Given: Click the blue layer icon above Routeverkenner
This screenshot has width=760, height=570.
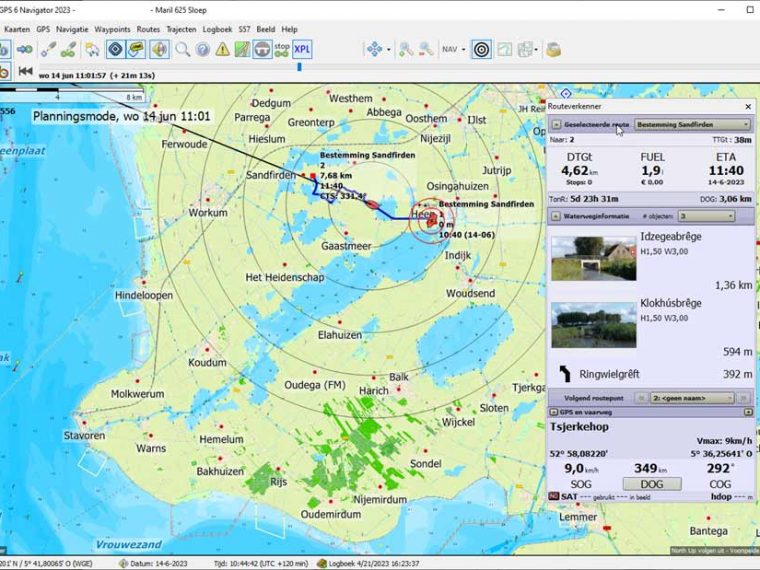Looking at the screenshot, I should [x=566, y=93].
